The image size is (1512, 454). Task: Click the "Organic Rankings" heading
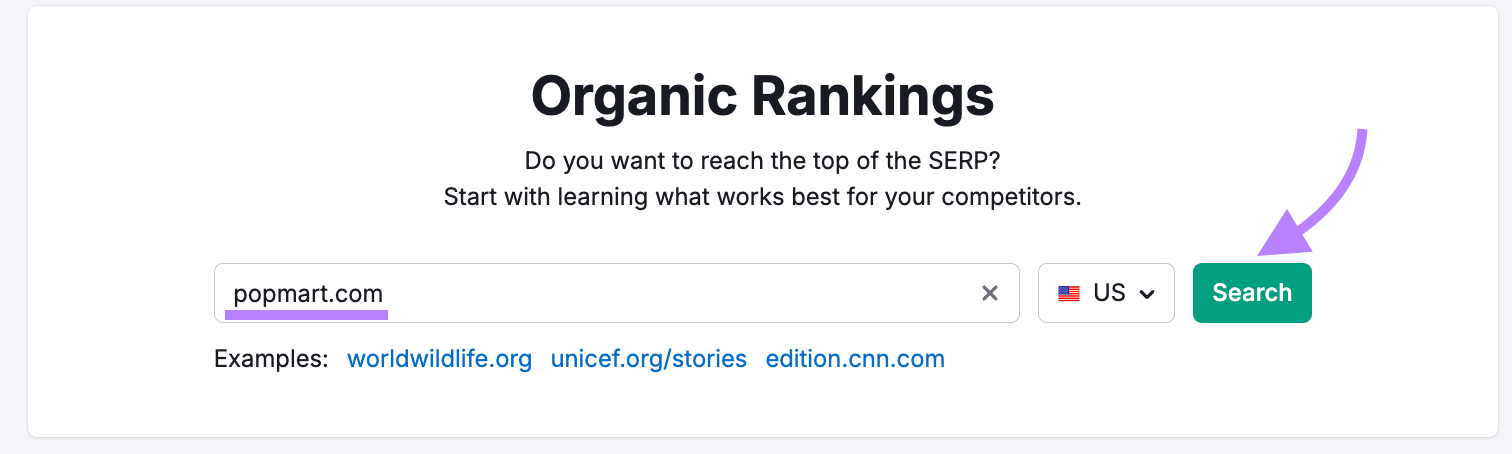click(x=762, y=96)
